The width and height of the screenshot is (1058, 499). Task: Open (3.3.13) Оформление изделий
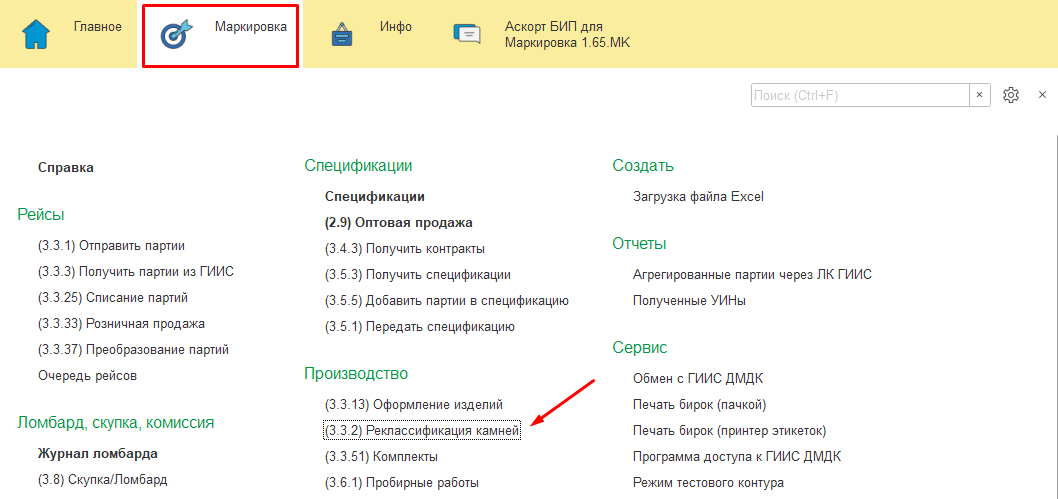[414, 405]
